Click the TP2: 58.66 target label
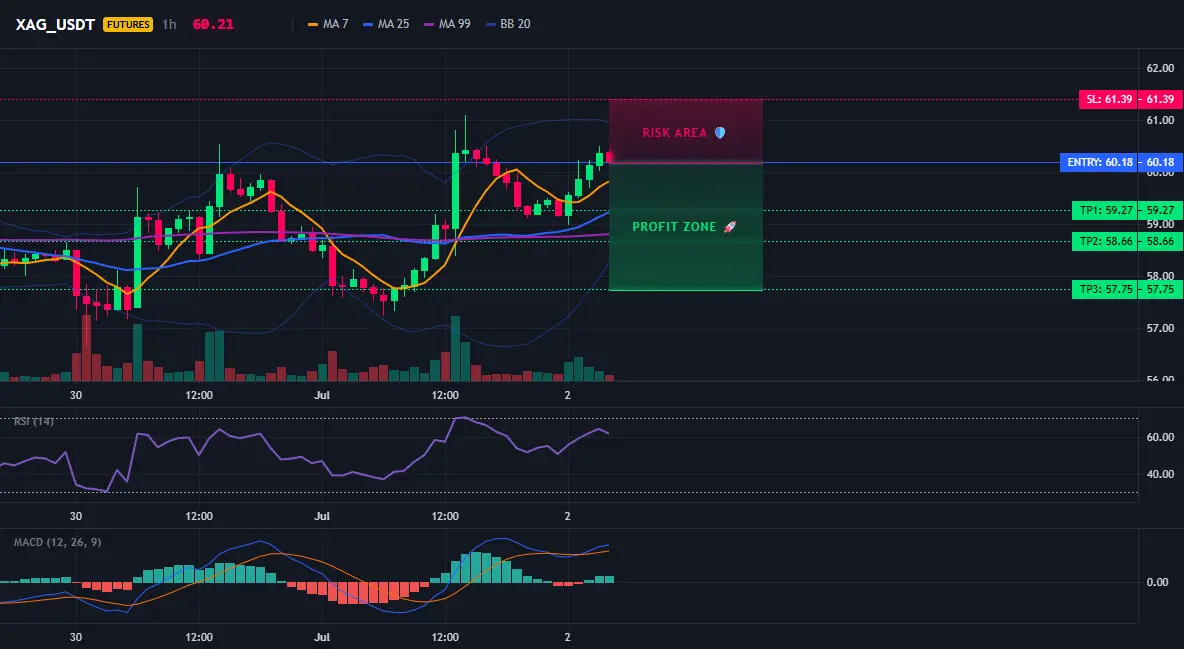The image size is (1184, 649). click(1105, 241)
